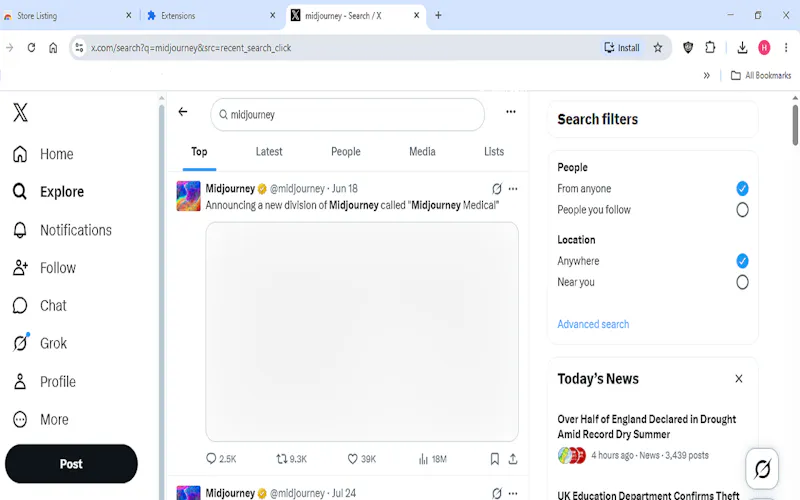Click the Install app button
800x500 pixels.
pos(621,47)
